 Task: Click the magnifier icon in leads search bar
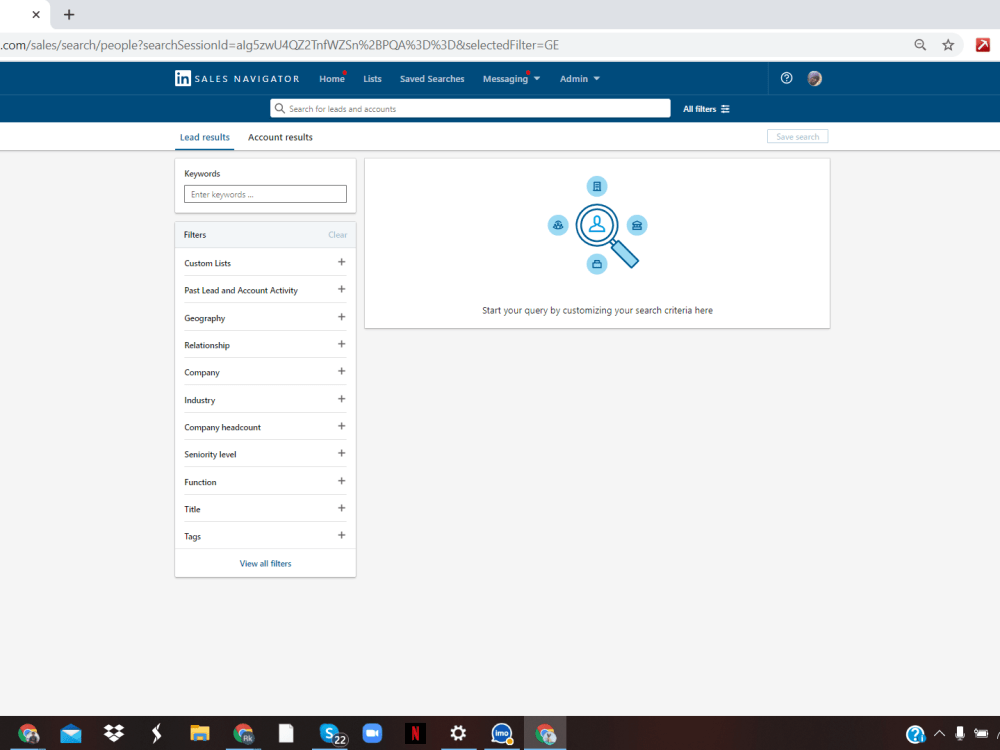click(x=279, y=108)
